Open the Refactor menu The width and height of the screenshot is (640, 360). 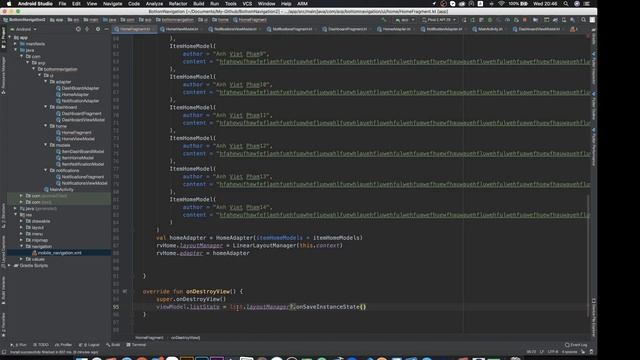click(178, 4)
